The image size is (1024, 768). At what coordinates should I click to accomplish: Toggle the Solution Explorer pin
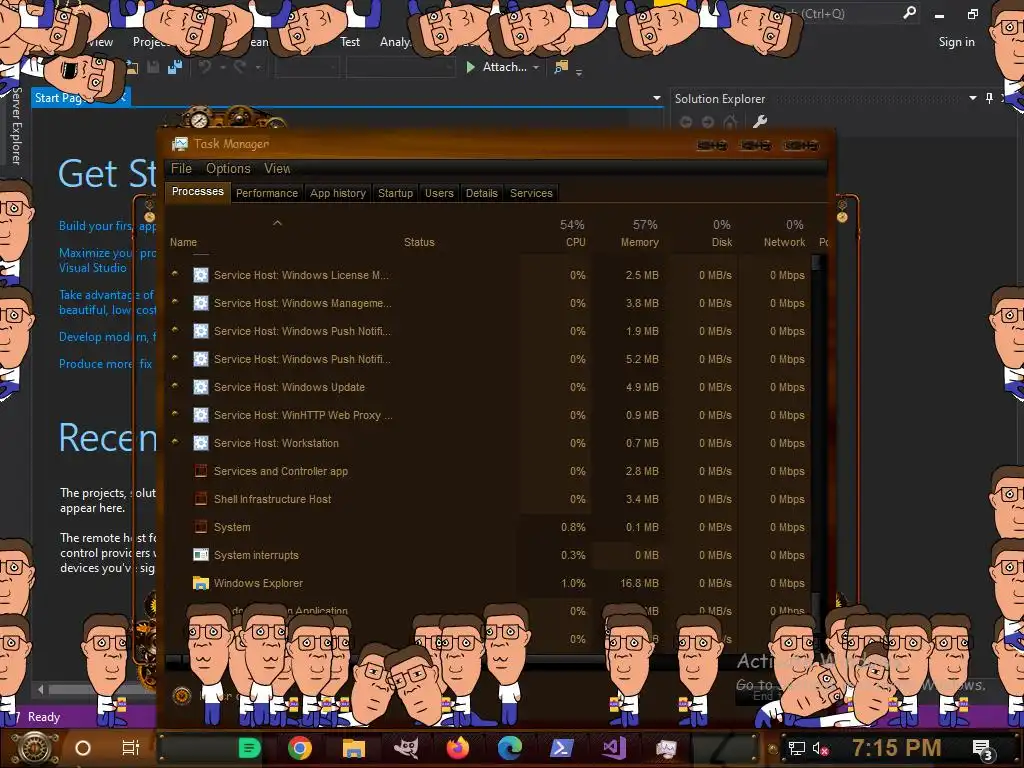tap(989, 98)
